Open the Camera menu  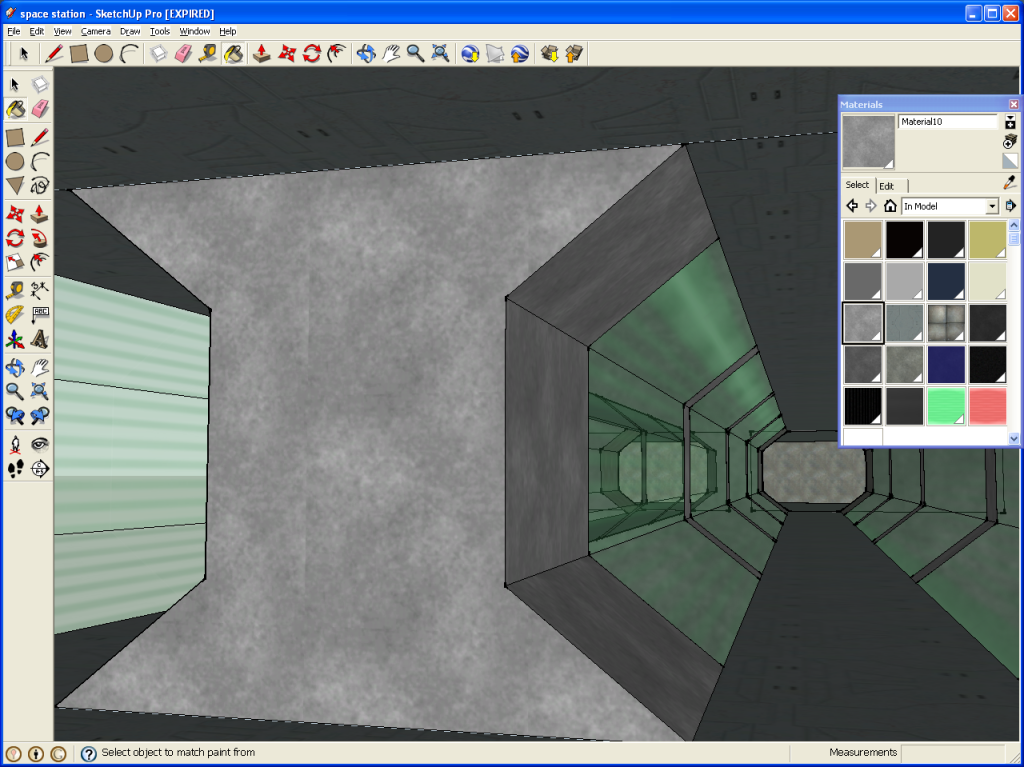pyautogui.click(x=95, y=31)
